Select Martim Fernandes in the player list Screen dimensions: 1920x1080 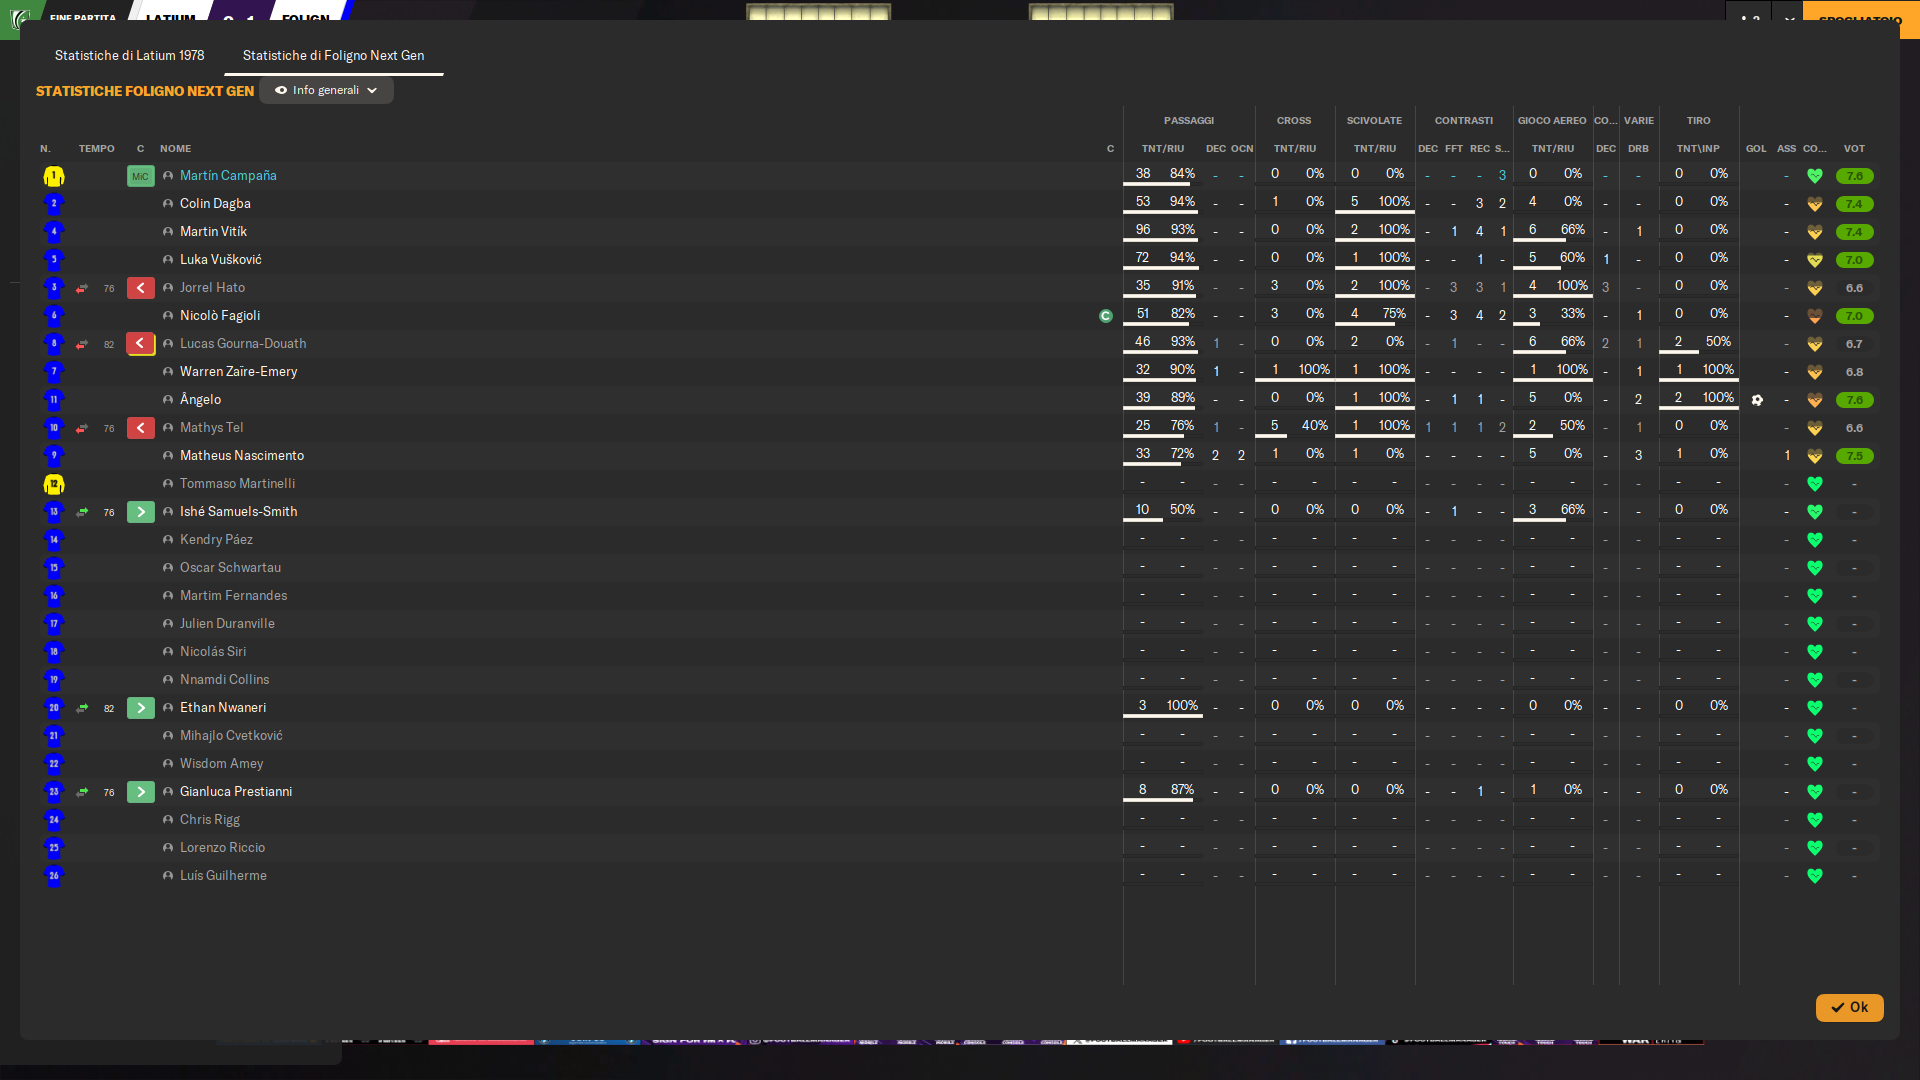coord(233,596)
